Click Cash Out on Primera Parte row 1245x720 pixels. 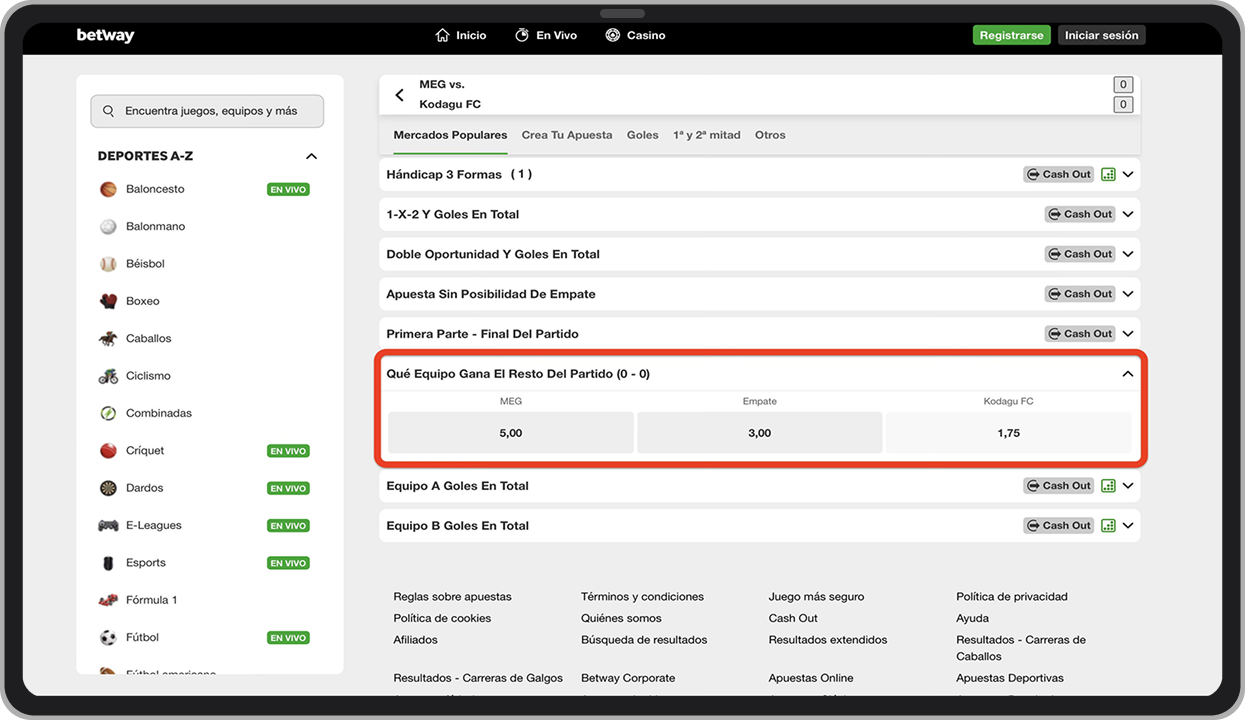pos(1080,334)
